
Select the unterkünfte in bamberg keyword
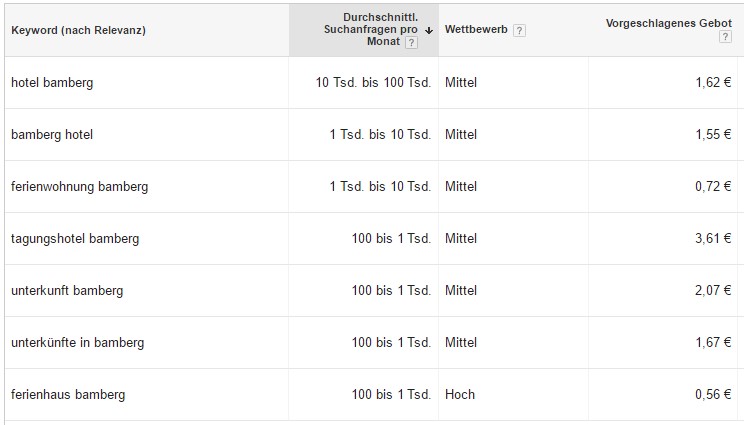pyautogui.click(x=77, y=342)
